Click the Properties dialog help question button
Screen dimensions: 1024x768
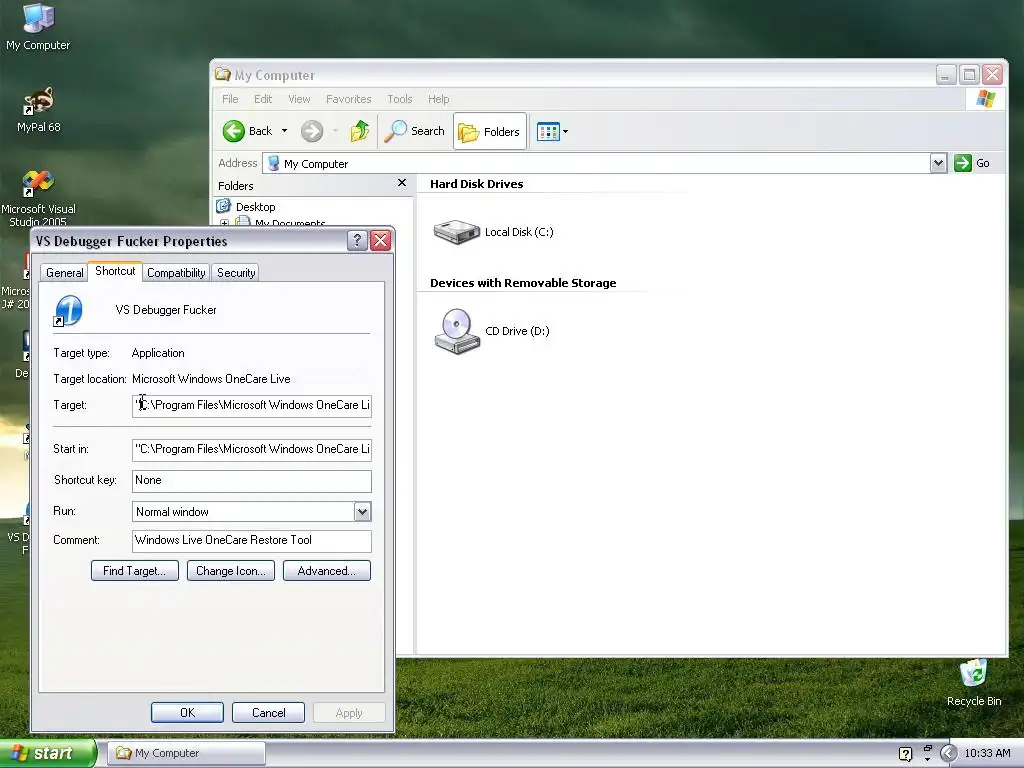pyautogui.click(x=357, y=240)
